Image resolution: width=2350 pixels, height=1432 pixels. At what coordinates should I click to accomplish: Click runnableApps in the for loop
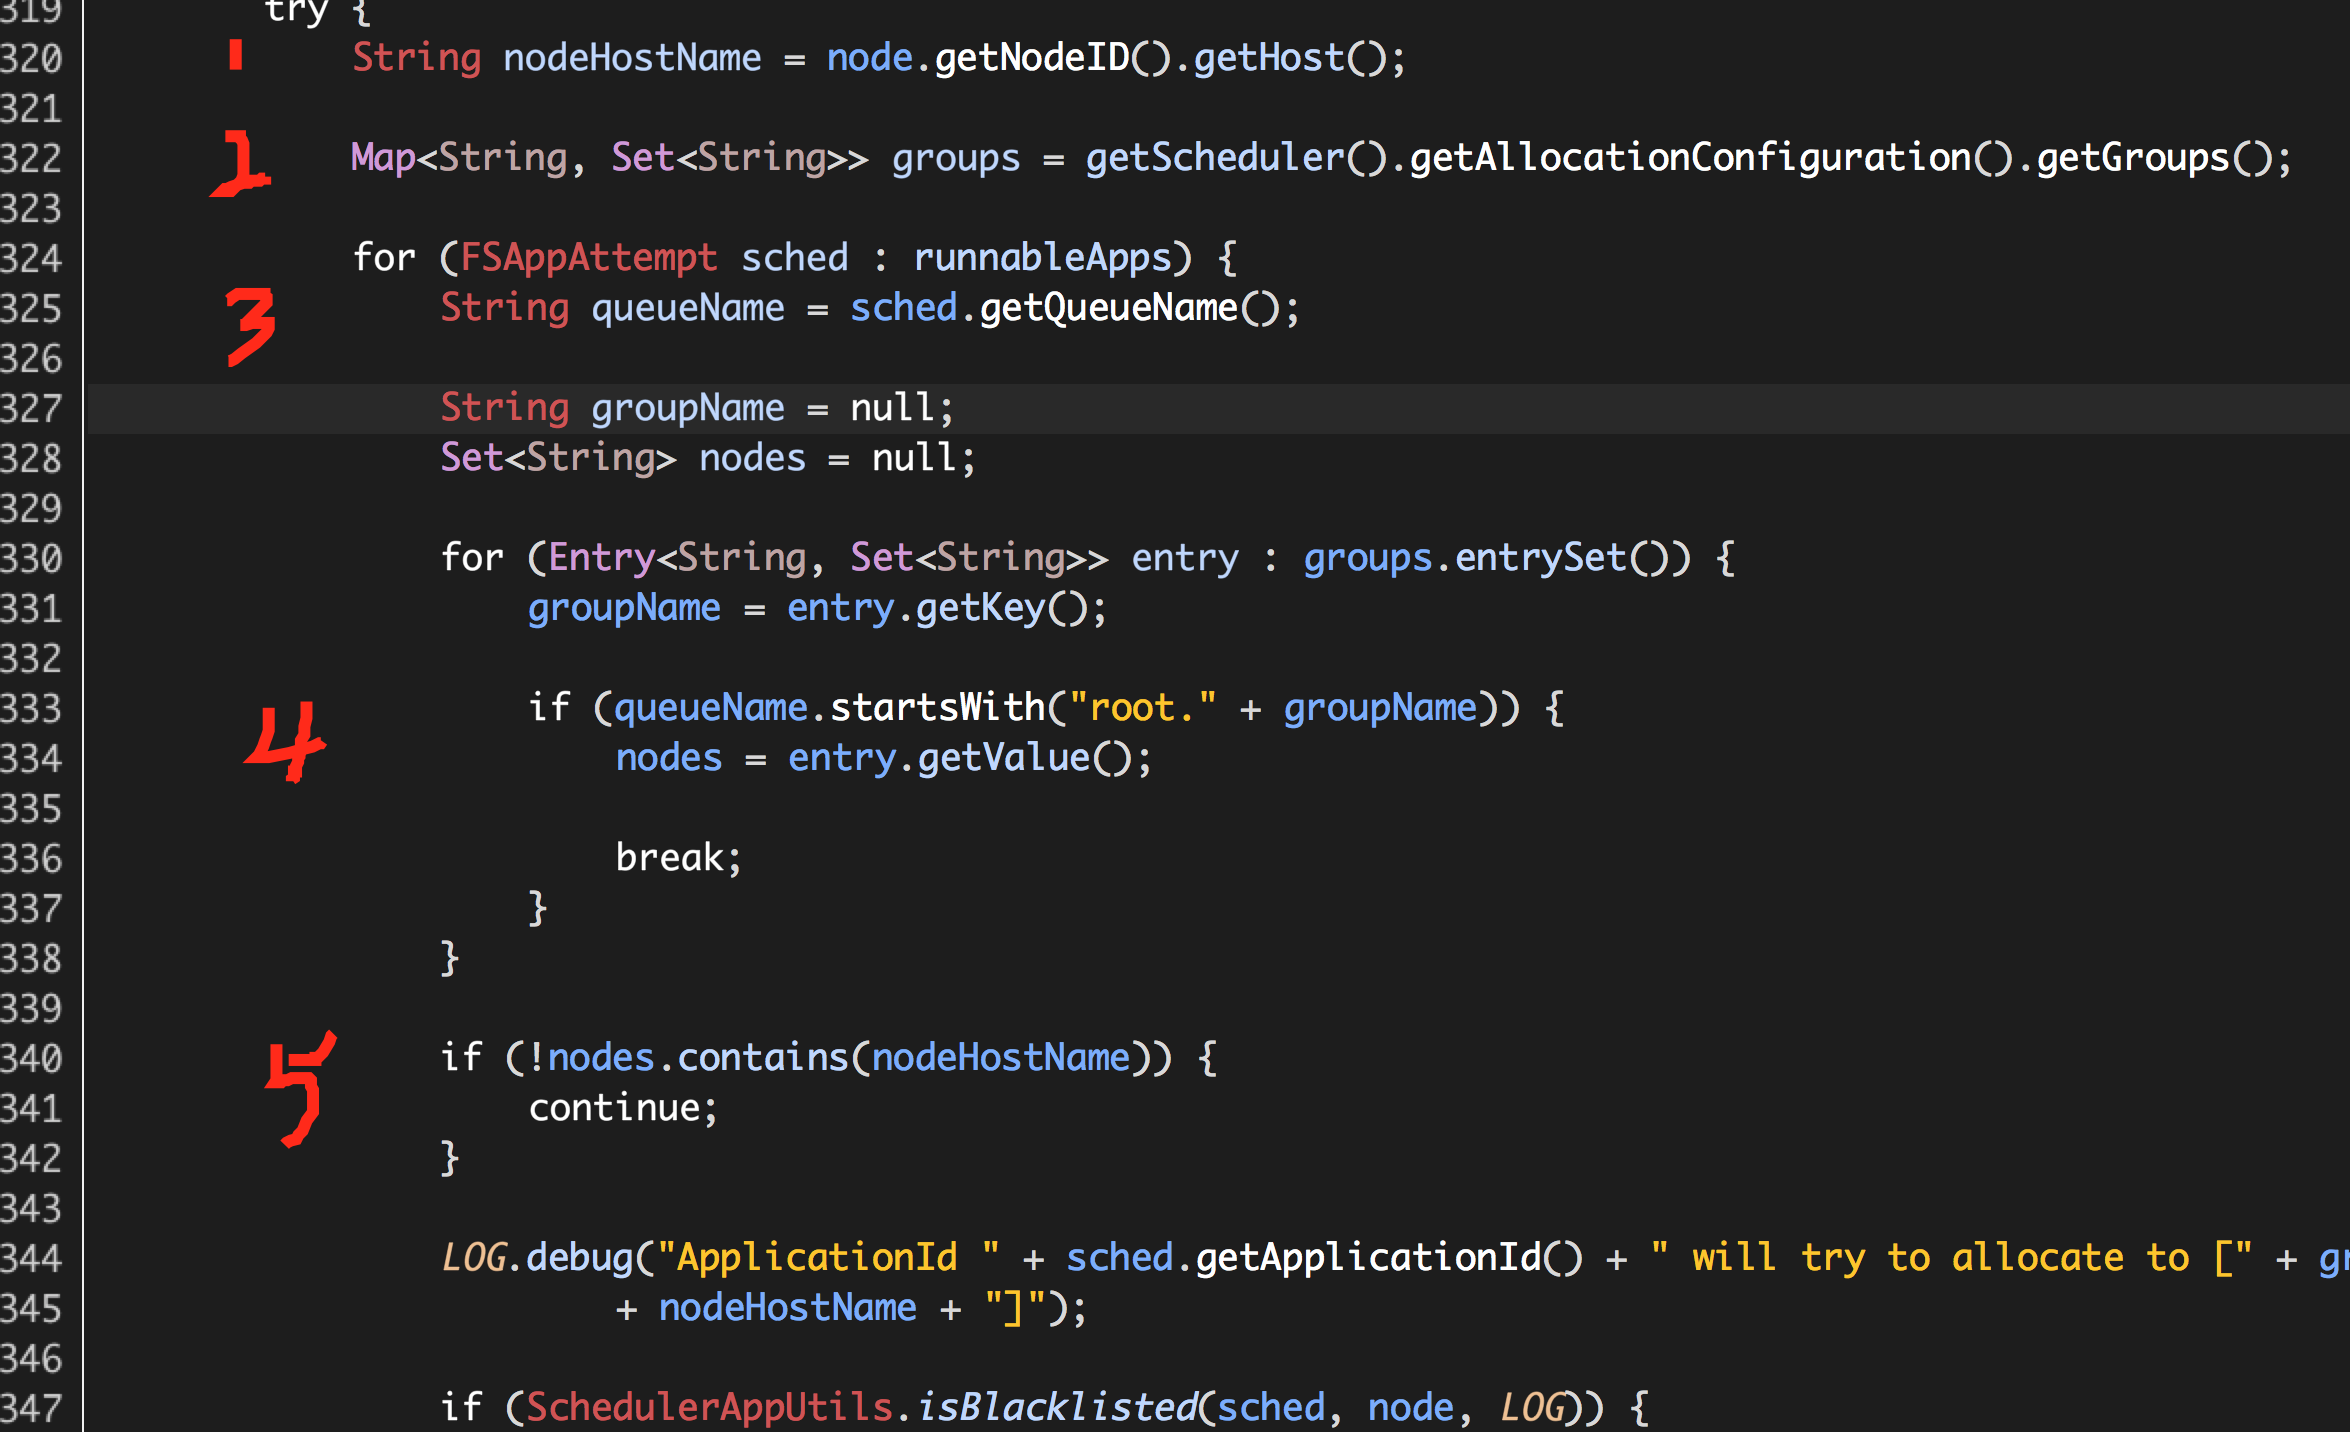tap(1043, 258)
